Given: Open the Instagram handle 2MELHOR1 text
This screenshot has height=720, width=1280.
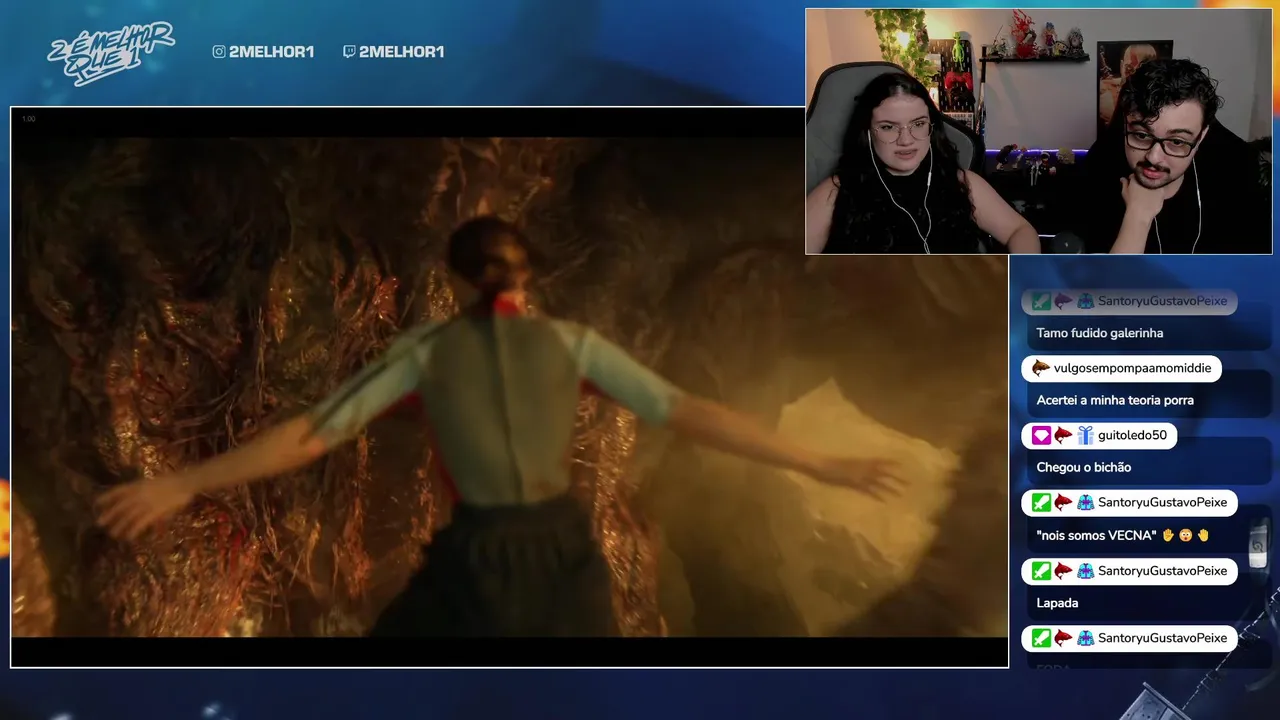Looking at the screenshot, I should point(271,52).
